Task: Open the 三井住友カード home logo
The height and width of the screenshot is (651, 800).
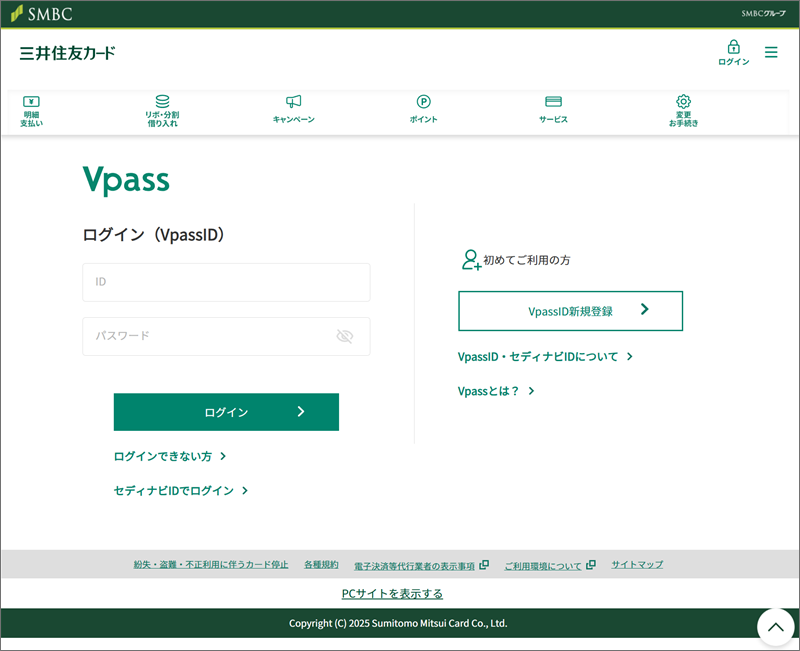Action: tap(67, 53)
